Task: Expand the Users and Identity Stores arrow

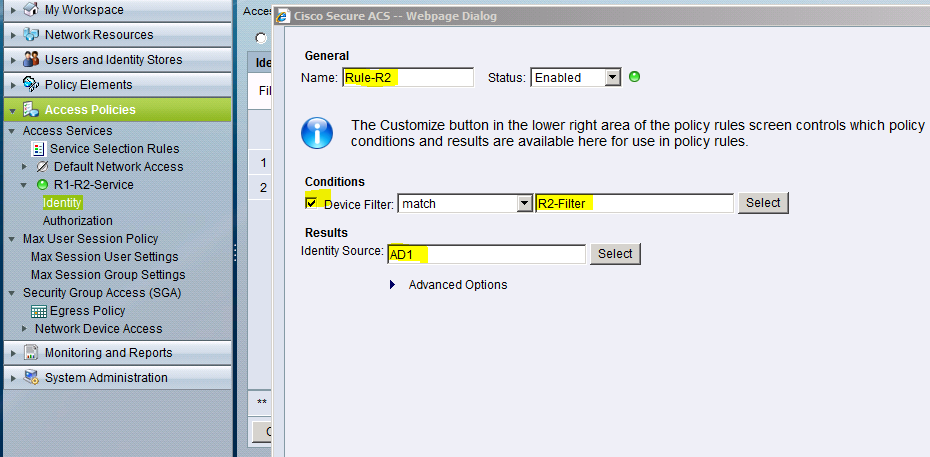Action: pyautogui.click(x=14, y=60)
